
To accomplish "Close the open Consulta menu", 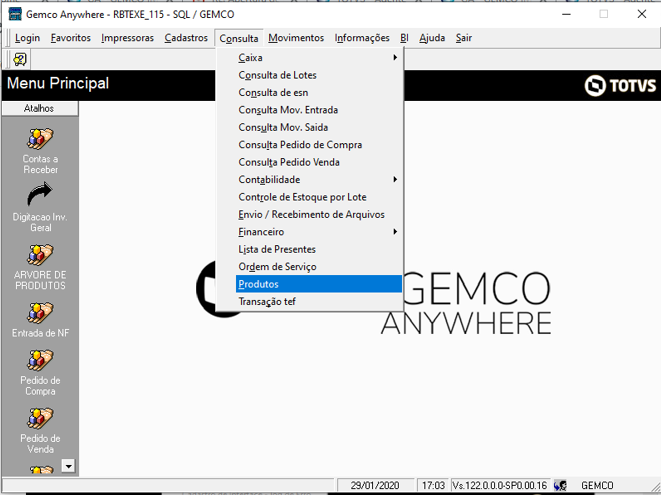I will tap(239, 38).
